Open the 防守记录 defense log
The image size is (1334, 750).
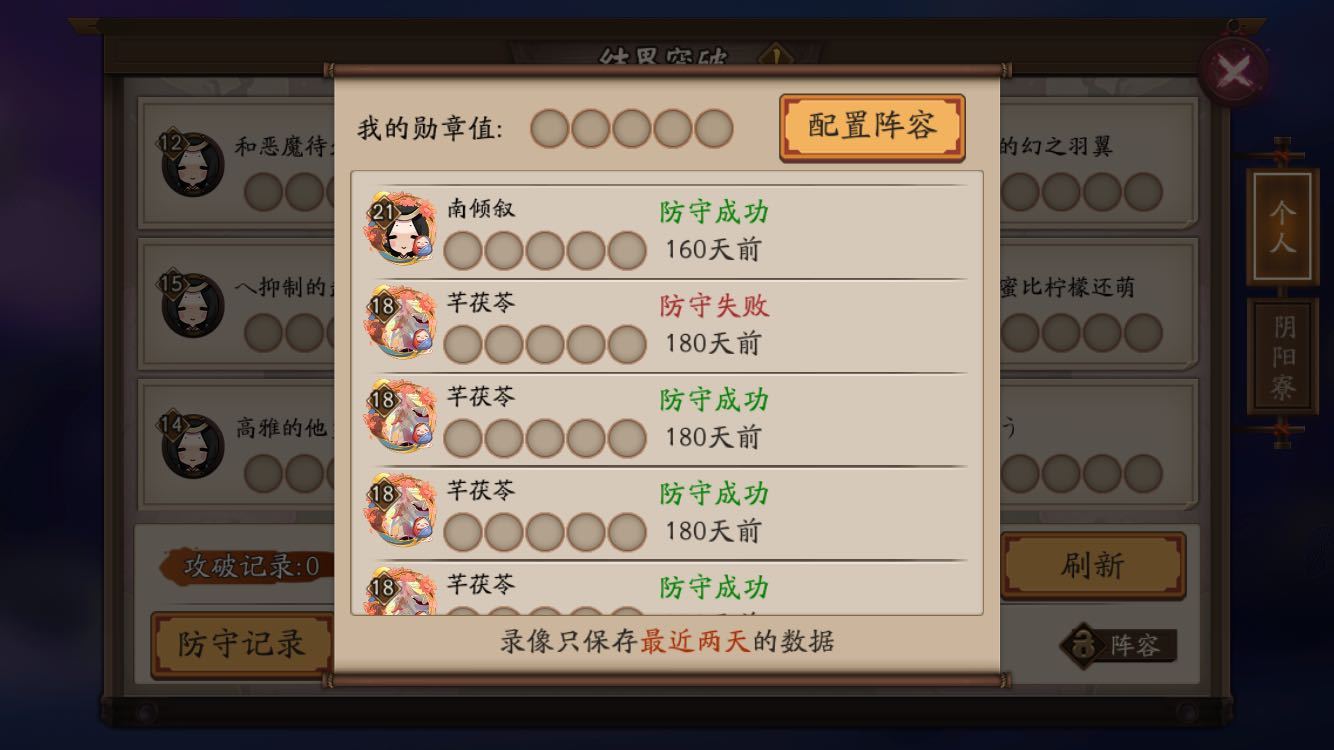click(x=241, y=644)
